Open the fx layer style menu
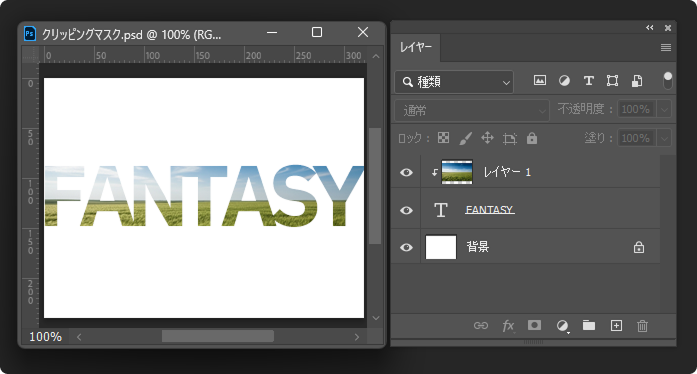The height and width of the screenshot is (374, 697). (x=508, y=326)
